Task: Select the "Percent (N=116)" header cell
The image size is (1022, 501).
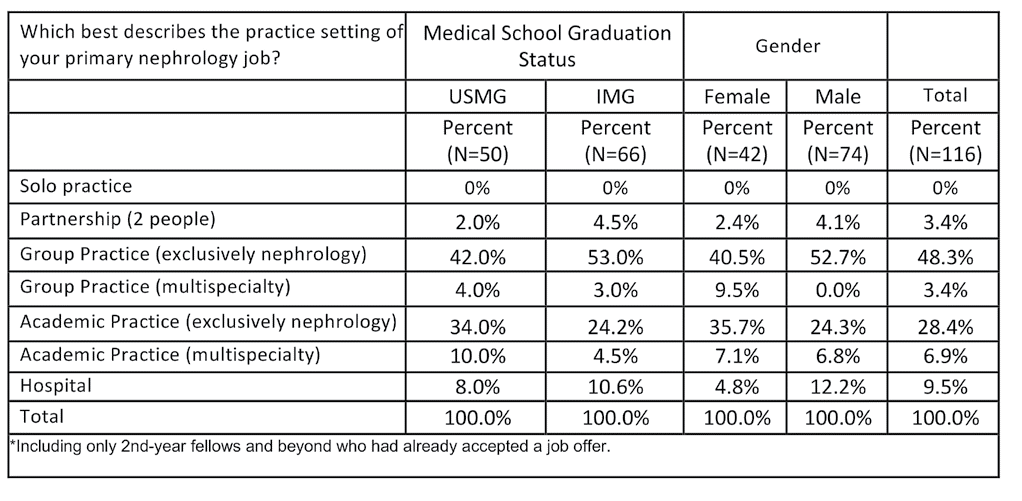Action: tap(945, 141)
